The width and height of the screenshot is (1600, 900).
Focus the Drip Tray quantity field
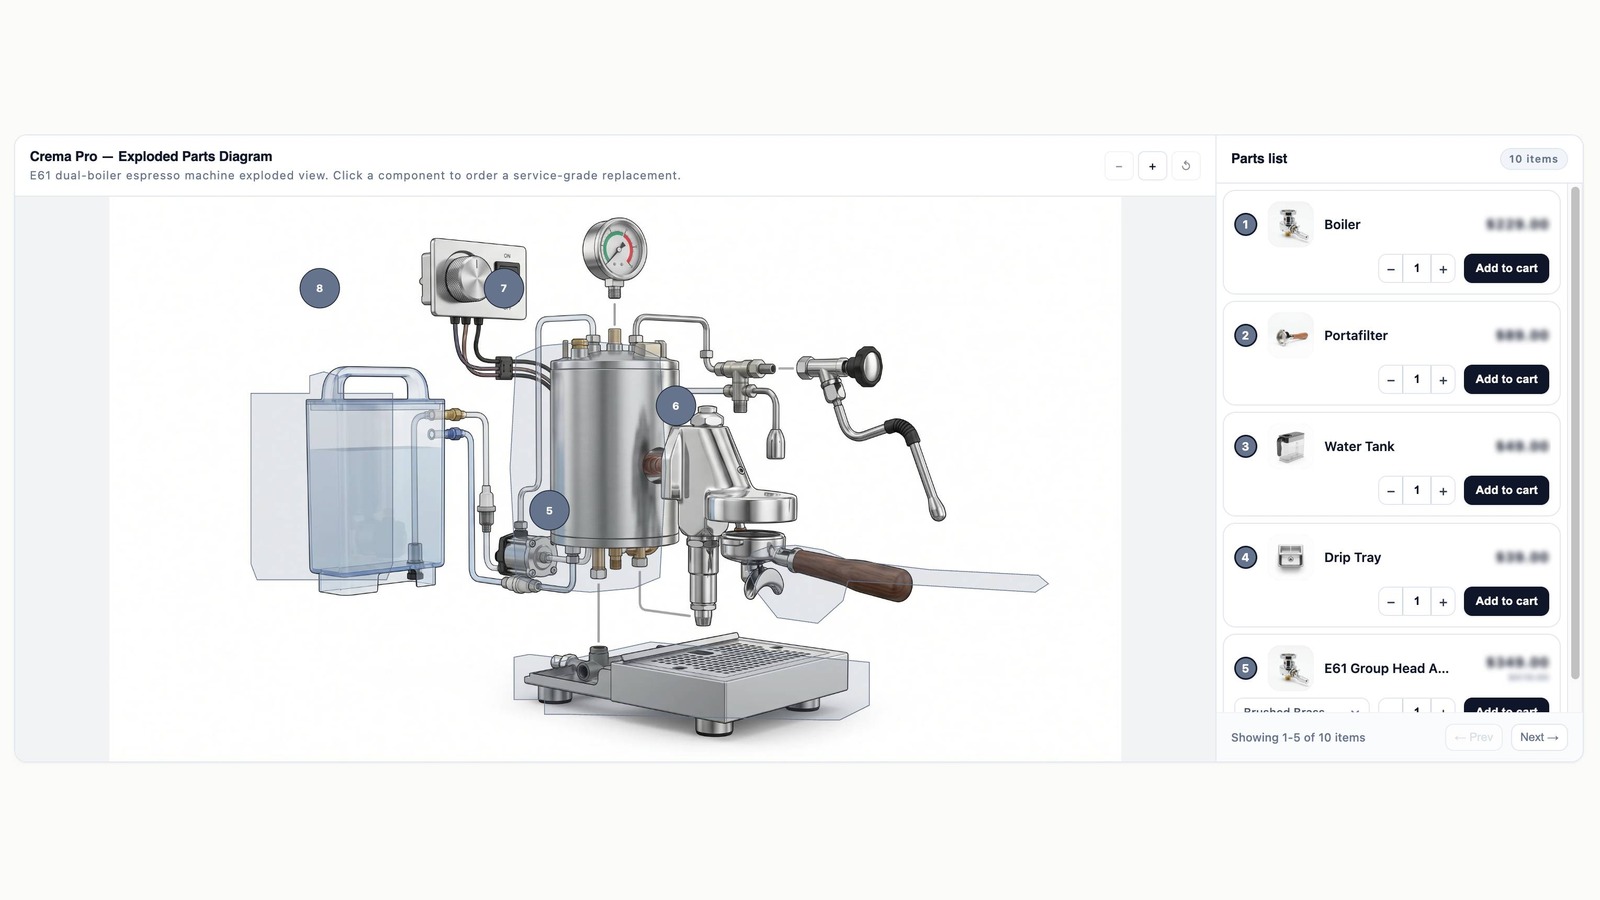1417,602
